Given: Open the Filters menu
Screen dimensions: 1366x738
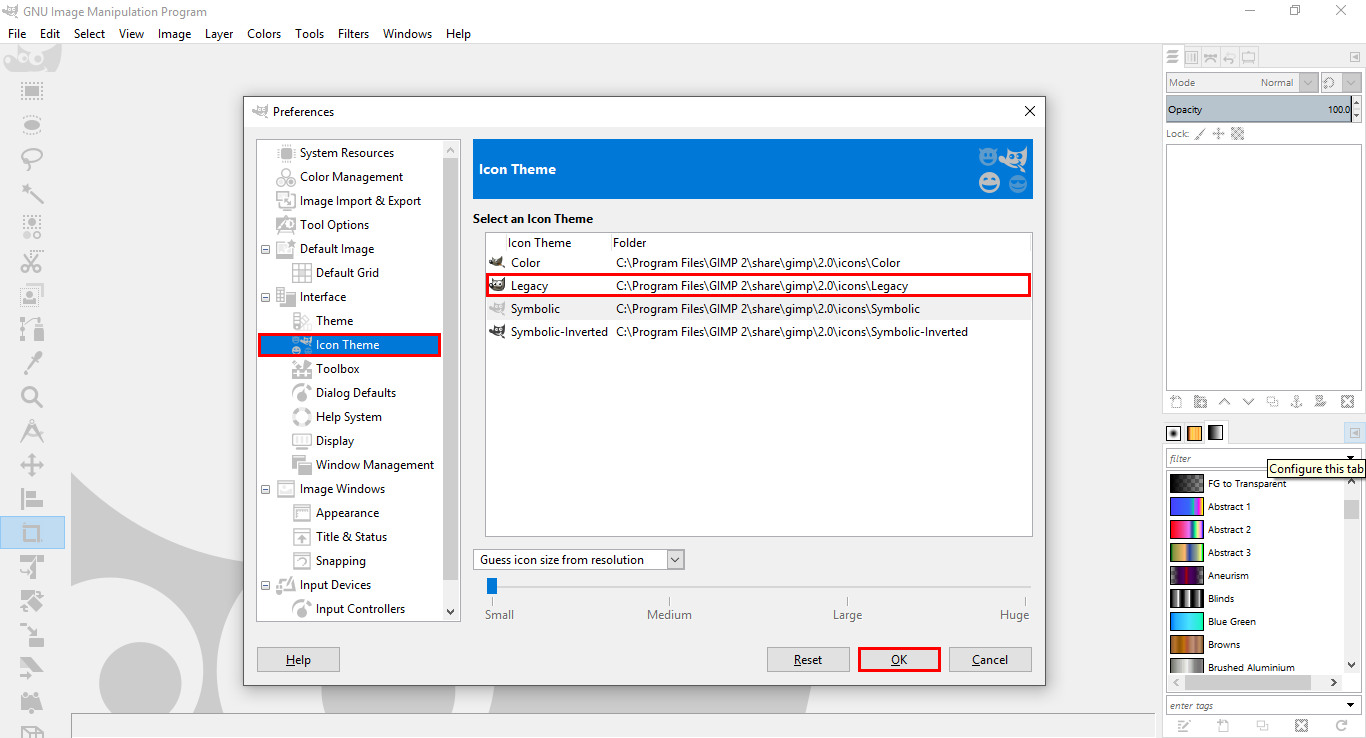Looking at the screenshot, I should [x=353, y=33].
